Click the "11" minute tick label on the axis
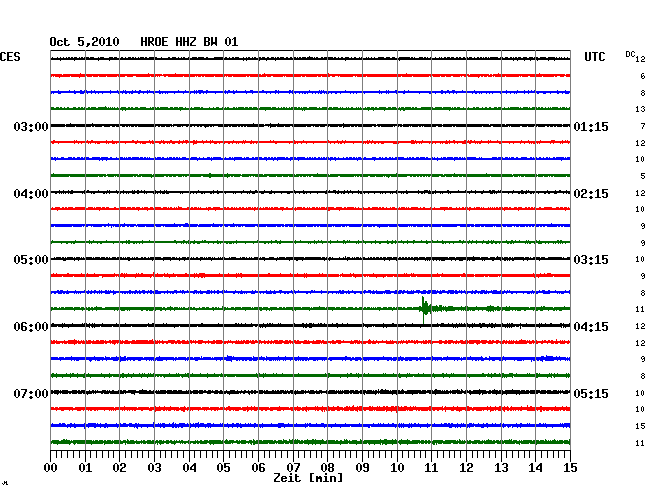This screenshot has height=494, width=650. 431,467
